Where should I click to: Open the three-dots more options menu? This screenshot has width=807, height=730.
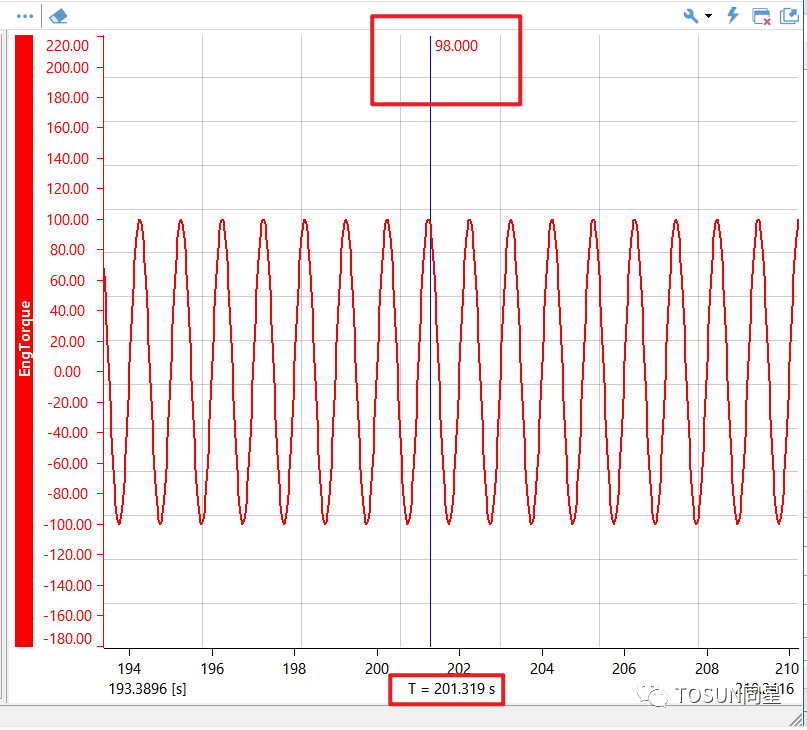[25, 16]
